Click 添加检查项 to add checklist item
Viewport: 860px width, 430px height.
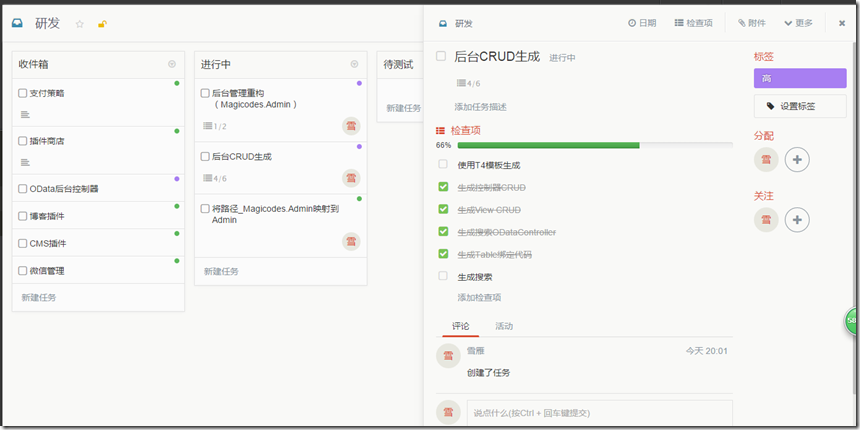[479, 298]
